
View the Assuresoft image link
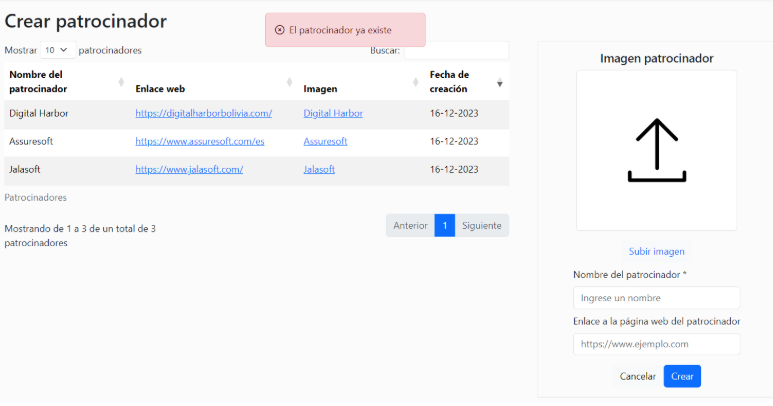click(x=325, y=141)
